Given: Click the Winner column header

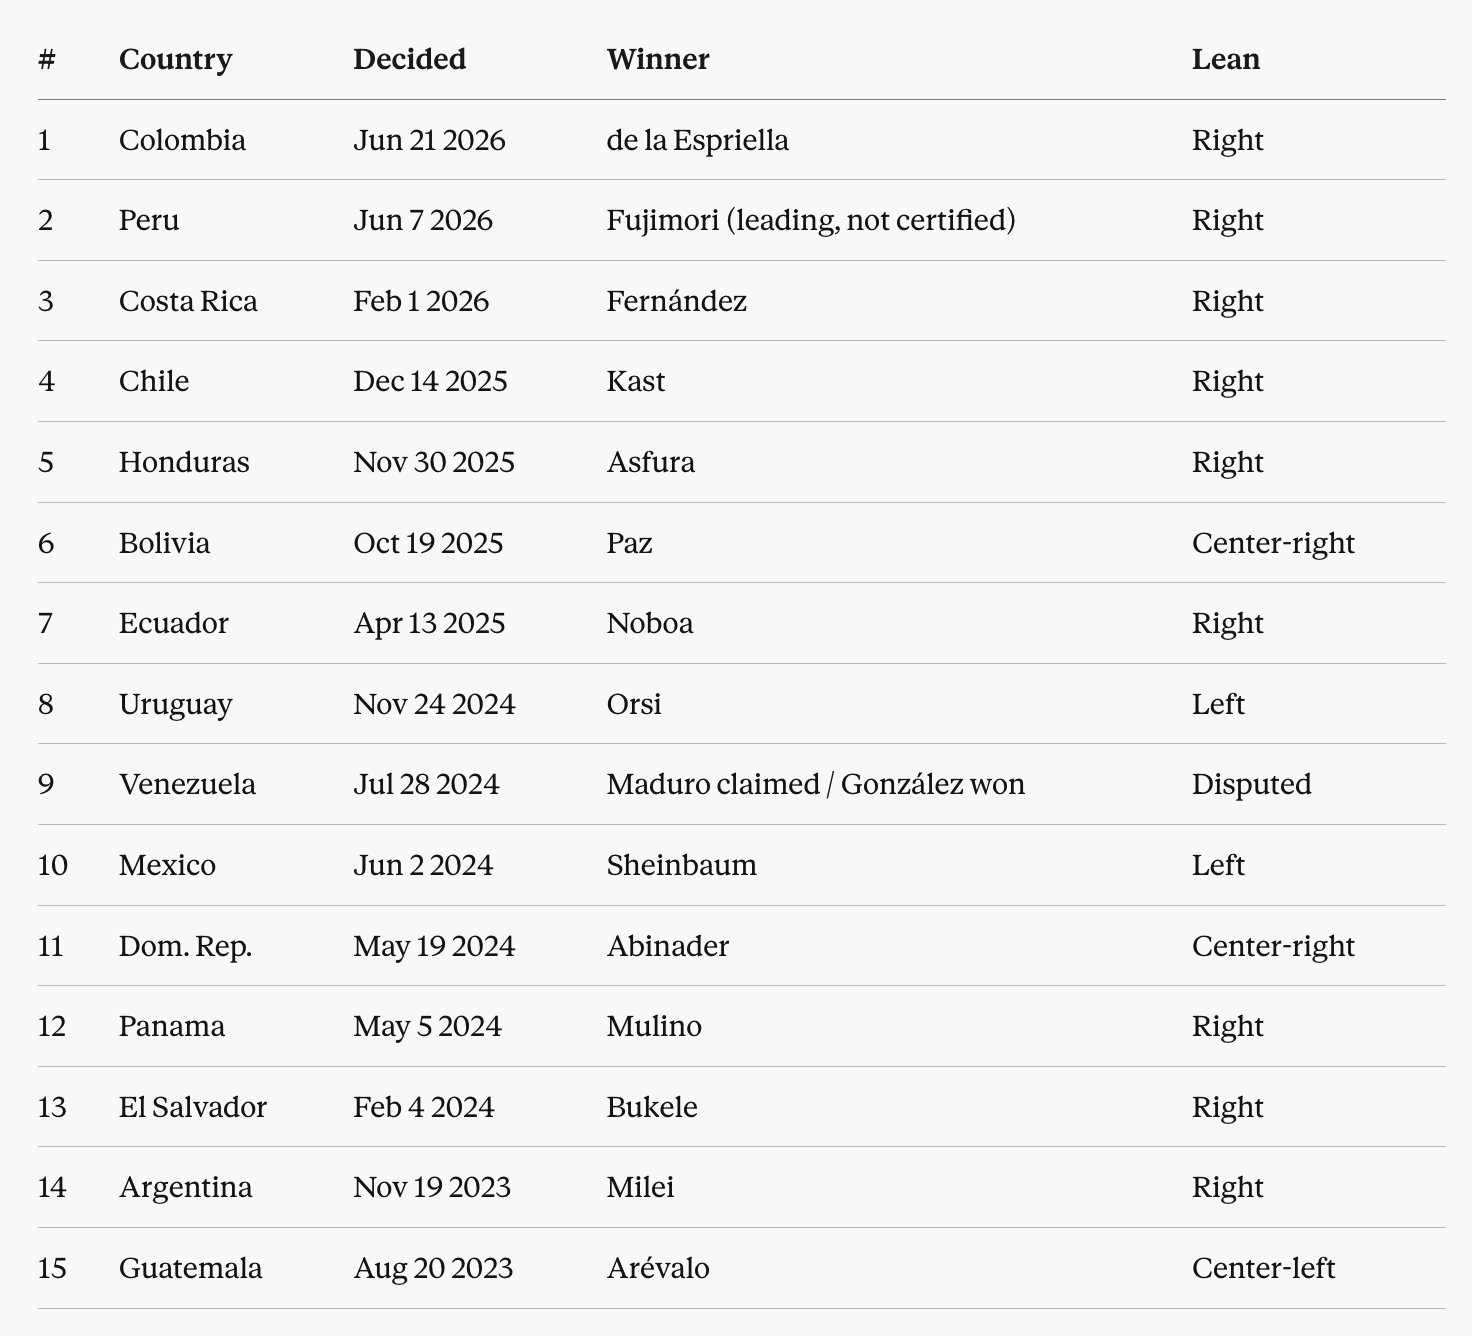Looking at the screenshot, I should click(x=658, y=59).
